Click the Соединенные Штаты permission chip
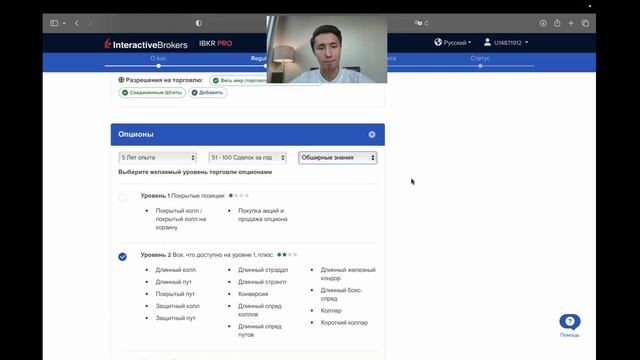The height and width of the screenshot is (360, 640). tap(152, 93)
